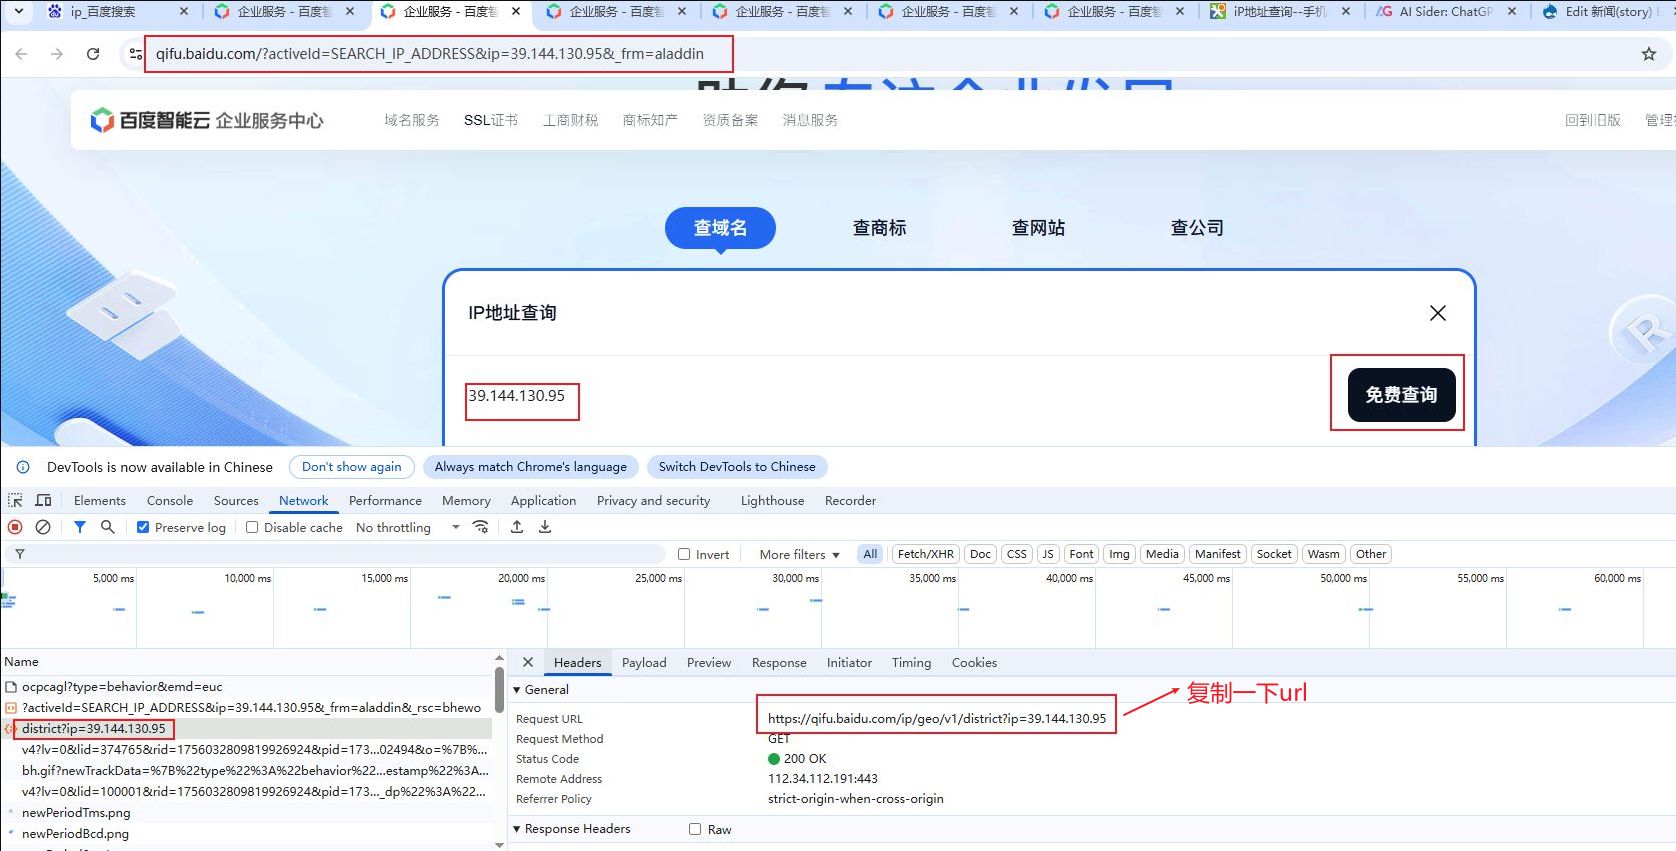Click the import HAR upload icon
Image resolution: width=1676 pixels, height=851 pixels.
click(517, 527)
